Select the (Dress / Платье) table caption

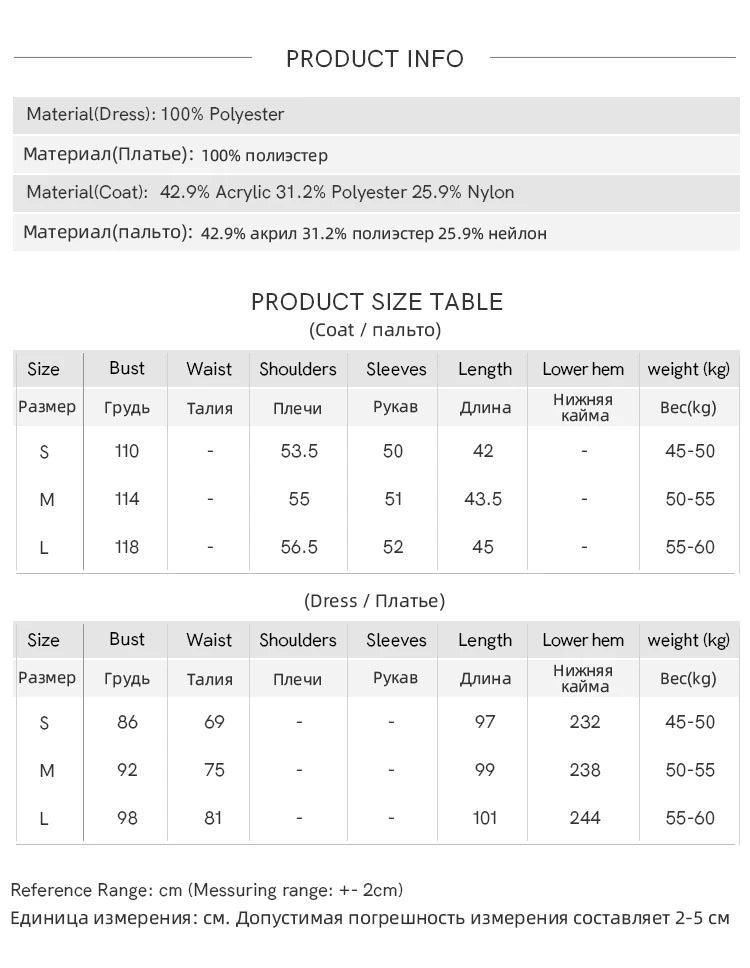(374, 601)
